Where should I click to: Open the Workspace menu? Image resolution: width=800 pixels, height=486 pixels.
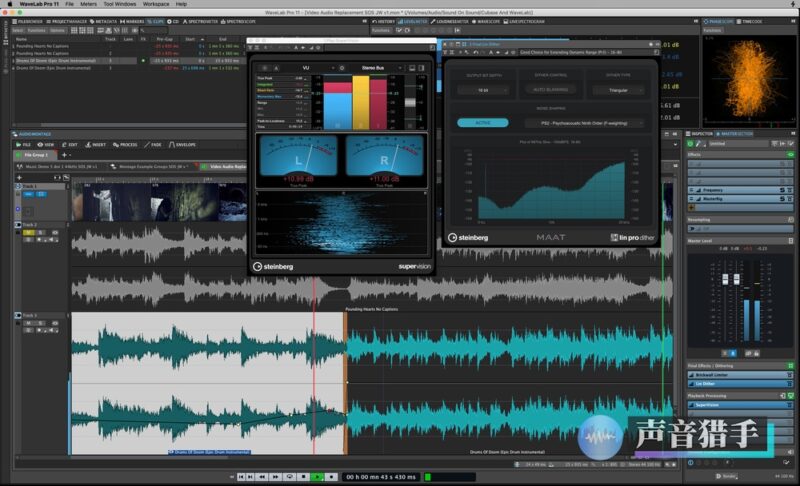tap(156, 4)
